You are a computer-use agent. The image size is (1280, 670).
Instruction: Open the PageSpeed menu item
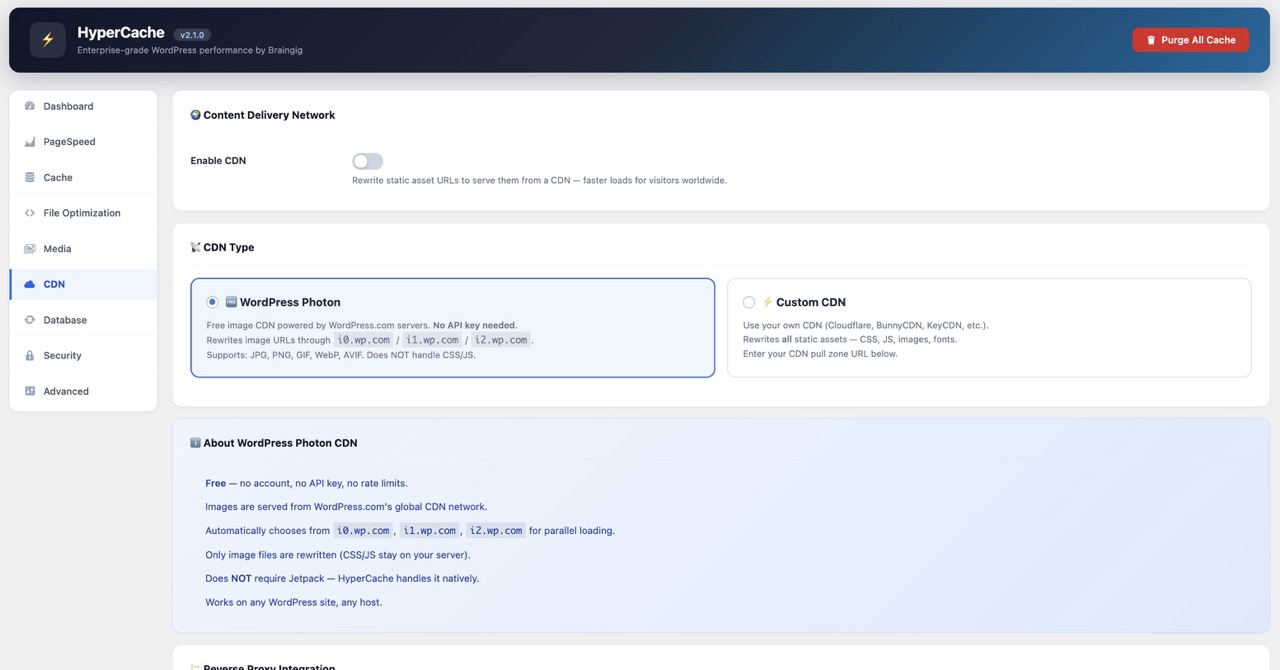pos(83,142)
